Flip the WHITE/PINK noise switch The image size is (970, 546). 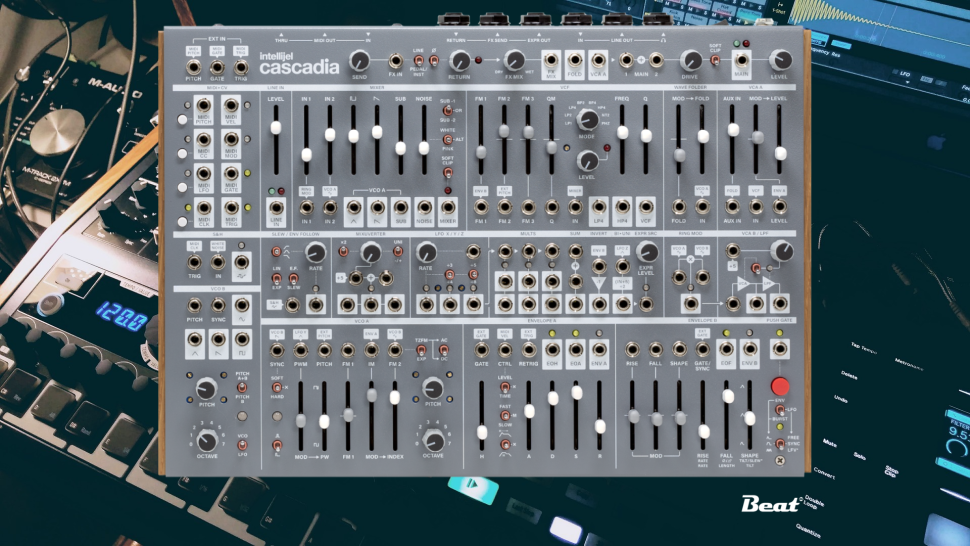click(x=447, y=139)
